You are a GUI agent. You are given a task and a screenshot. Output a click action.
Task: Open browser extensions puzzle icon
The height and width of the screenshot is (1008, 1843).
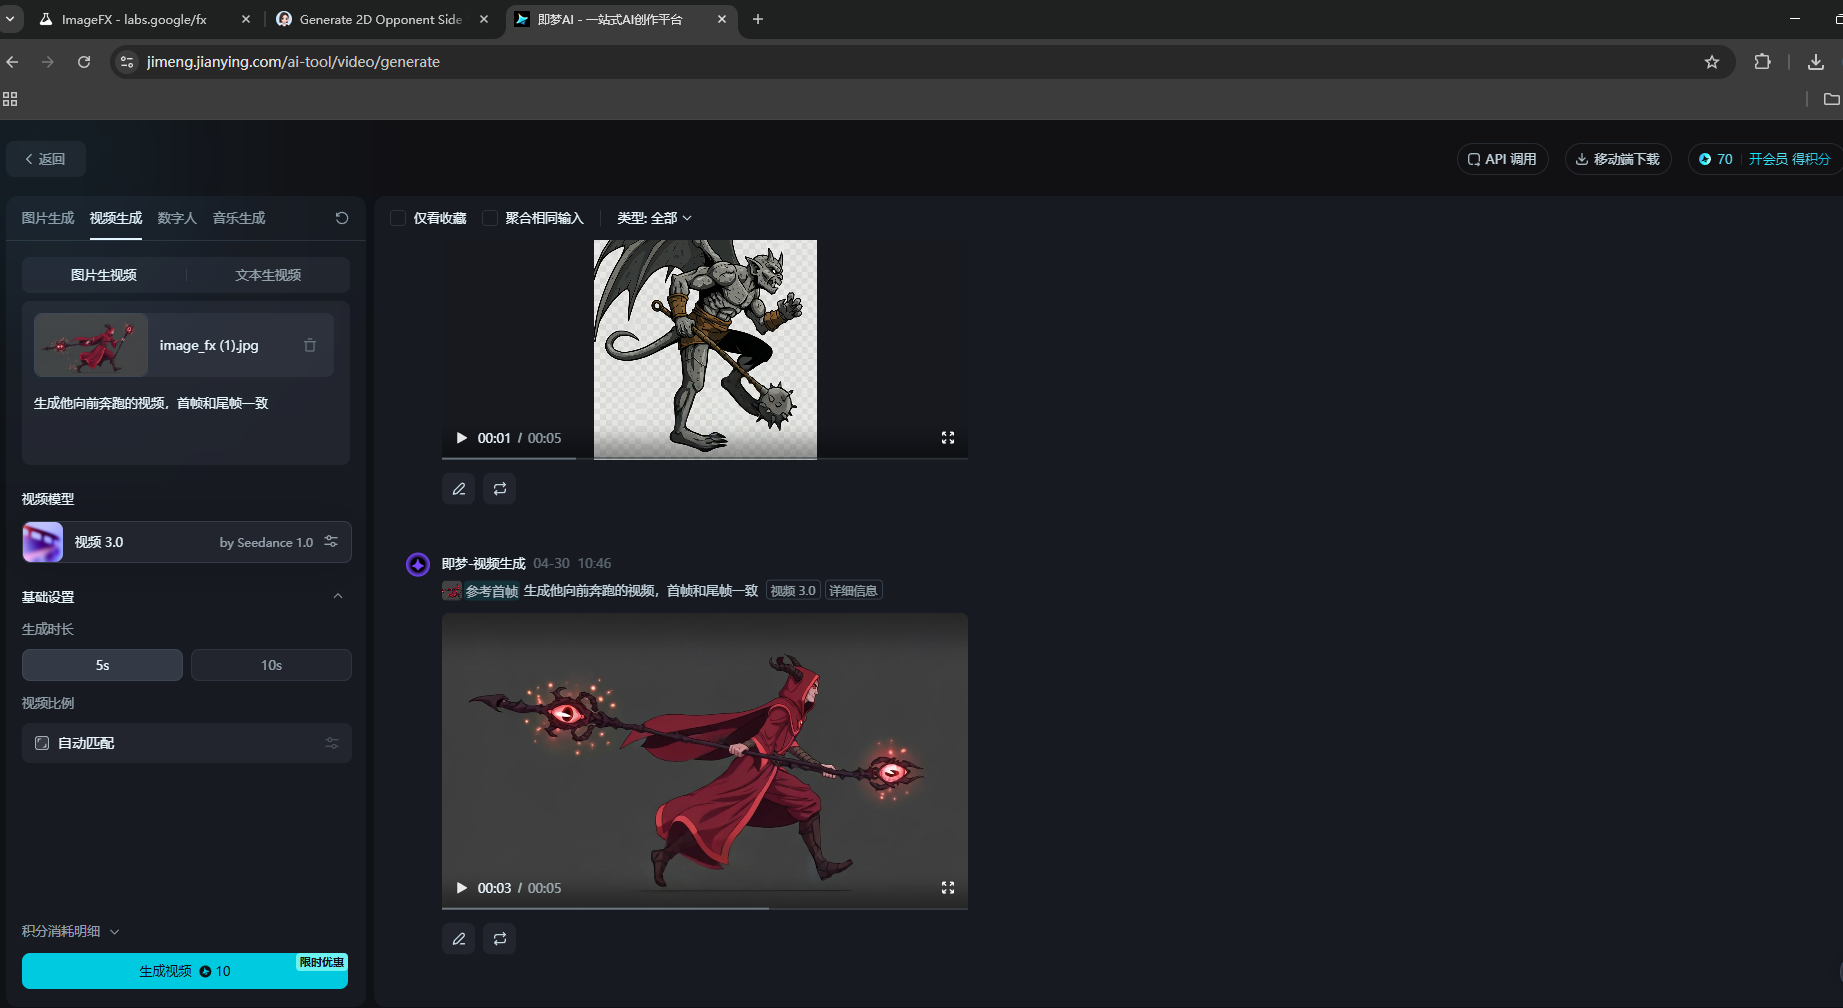click(1763, 62)
